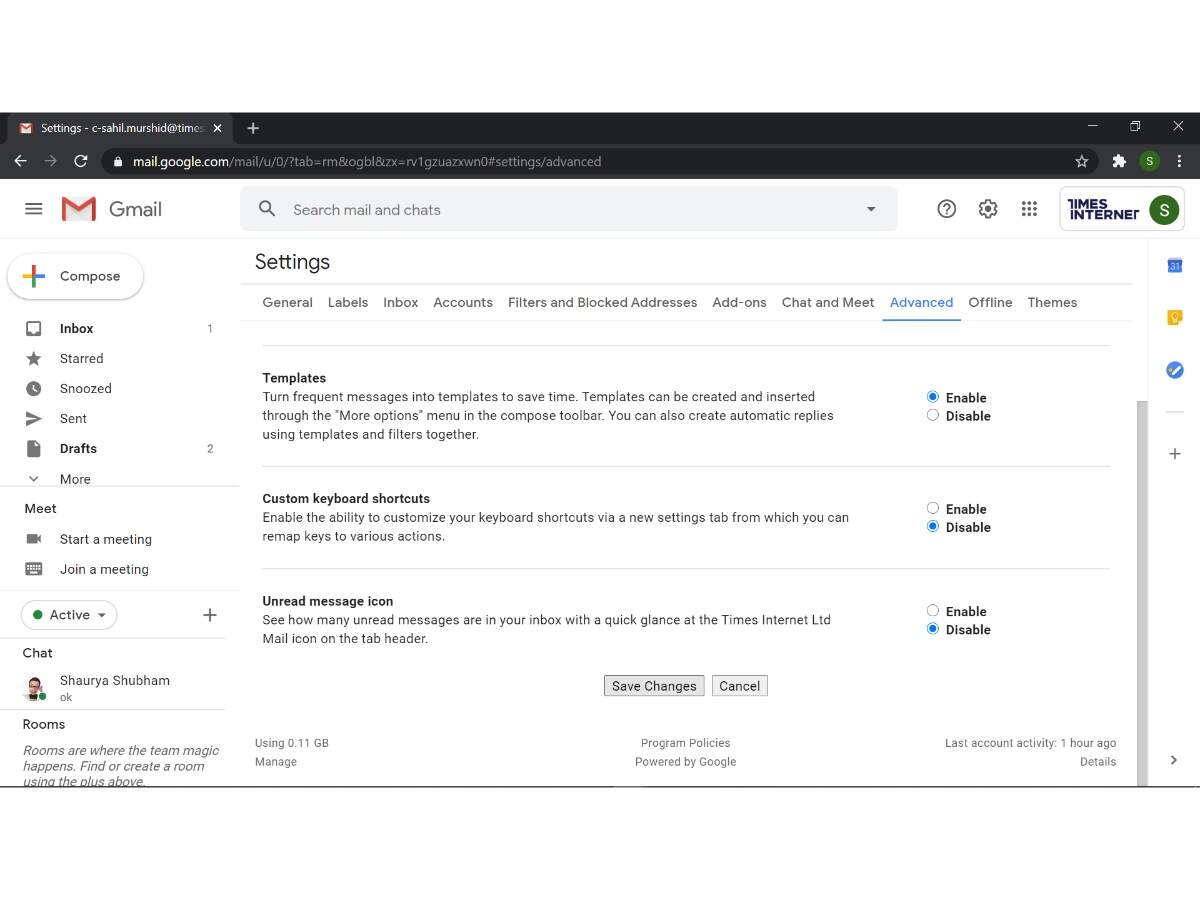The width and height of the screenshot is (1200, 900).
Task: Expand the collapsed right side panel arrow
Action: [x=1174, y=760]
